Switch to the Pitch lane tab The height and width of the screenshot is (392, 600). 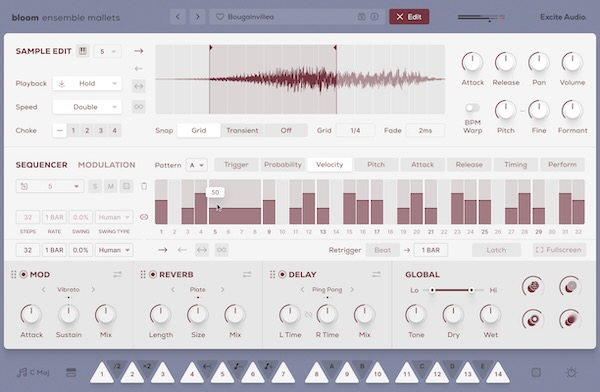click(x=376, y=165)
